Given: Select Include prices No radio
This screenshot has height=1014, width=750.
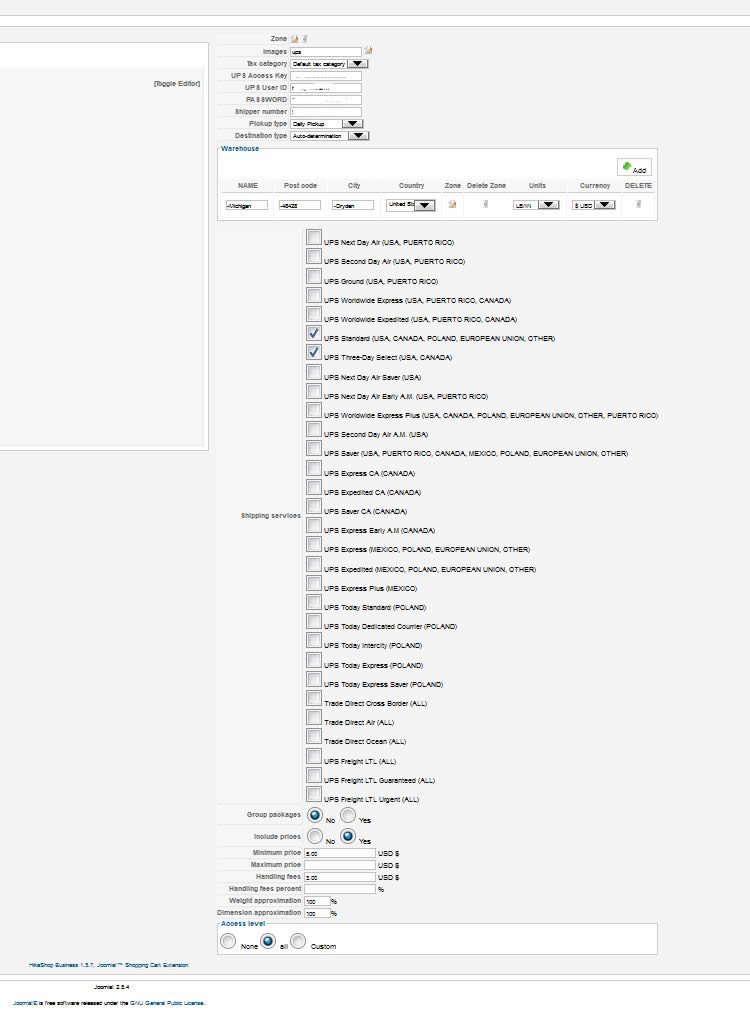Looking at the screenshot, I should point(315,836).
